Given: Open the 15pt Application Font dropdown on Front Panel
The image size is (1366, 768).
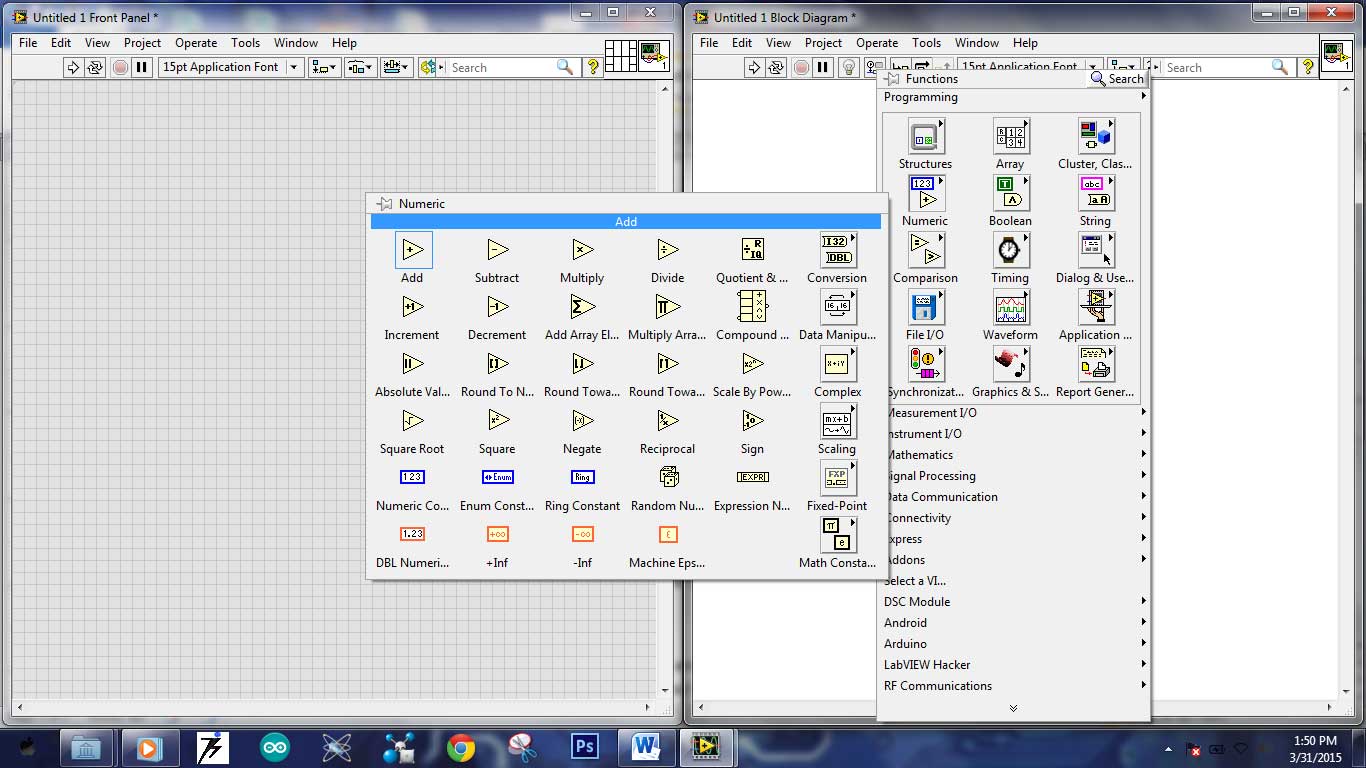Looking at the screenshot, I should click(x=294, y=68).
